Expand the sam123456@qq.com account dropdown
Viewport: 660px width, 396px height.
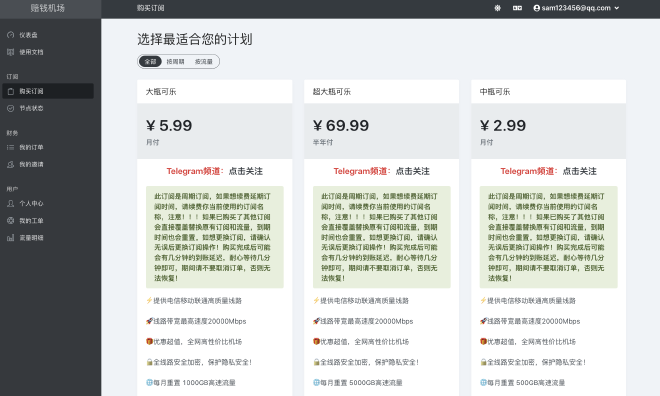tap(576, 8)
